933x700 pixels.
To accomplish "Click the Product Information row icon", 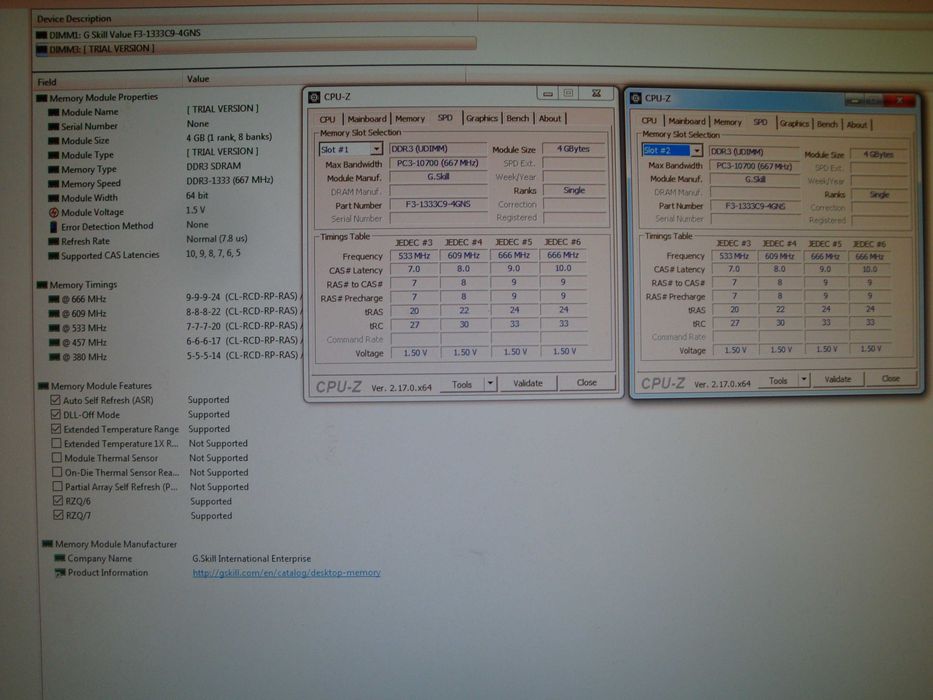I will point(60,573).
